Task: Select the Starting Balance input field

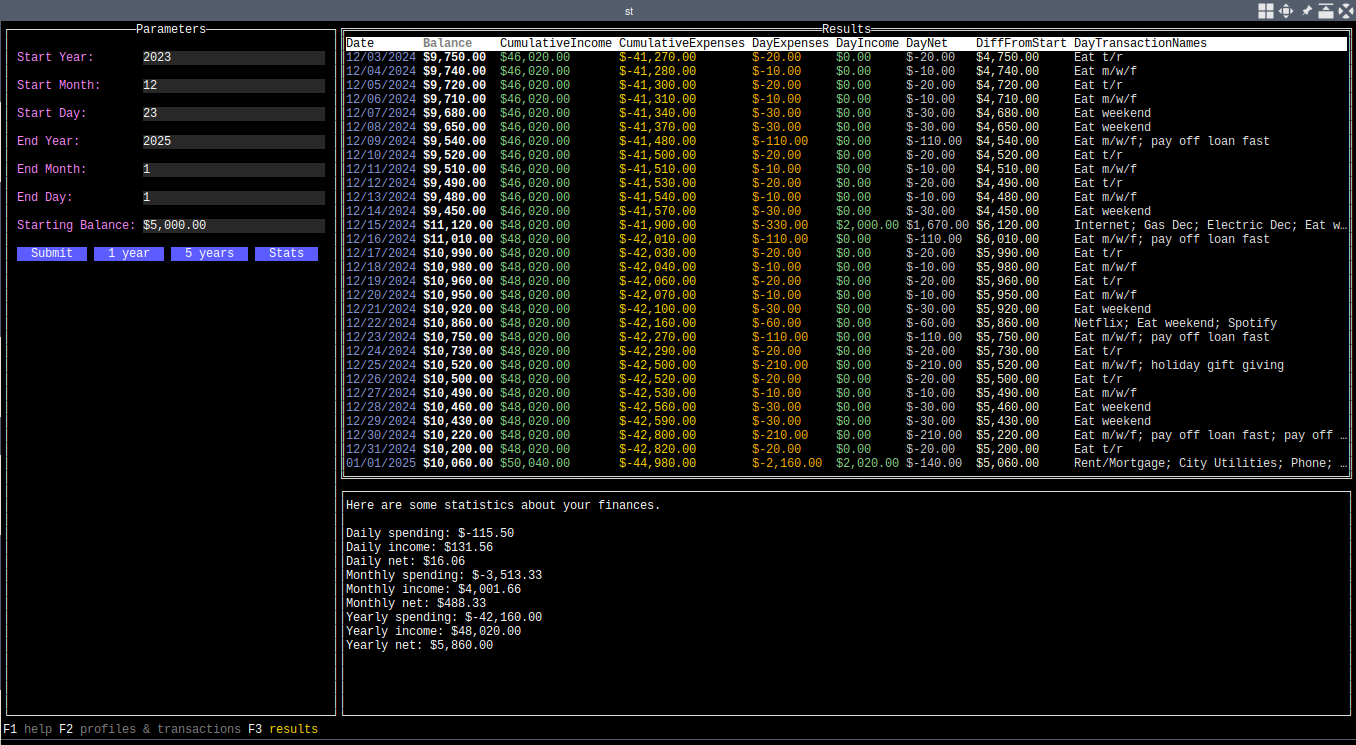Action: tap(233, 226)
